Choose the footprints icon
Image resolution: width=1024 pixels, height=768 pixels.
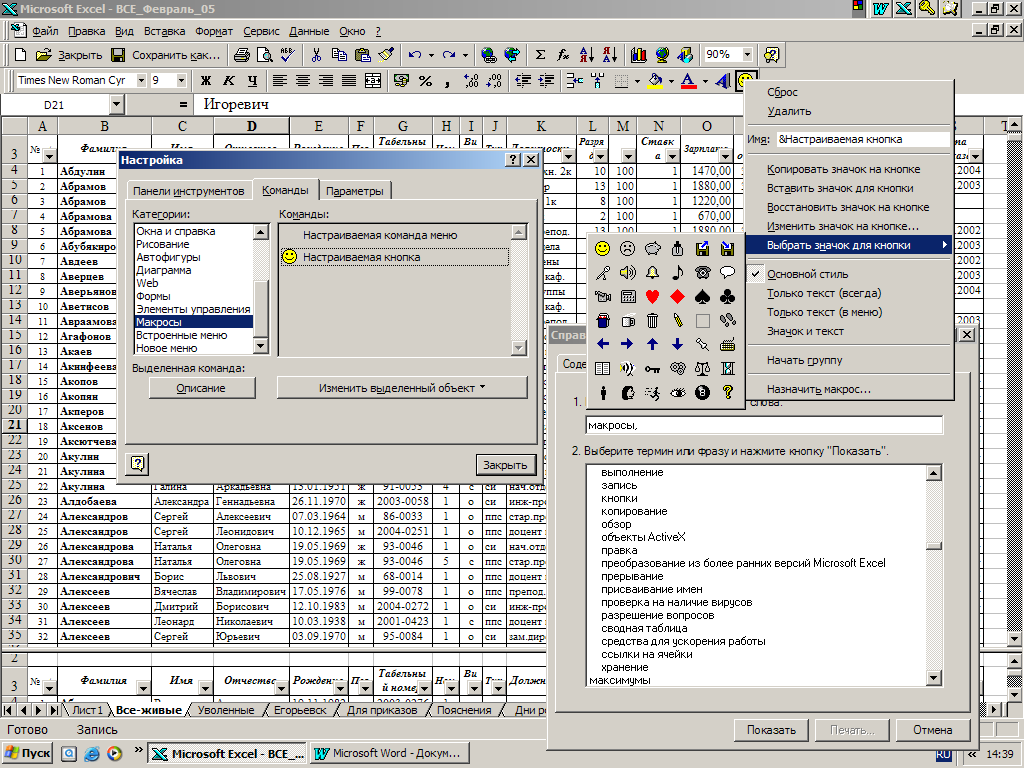click(728, 321)
